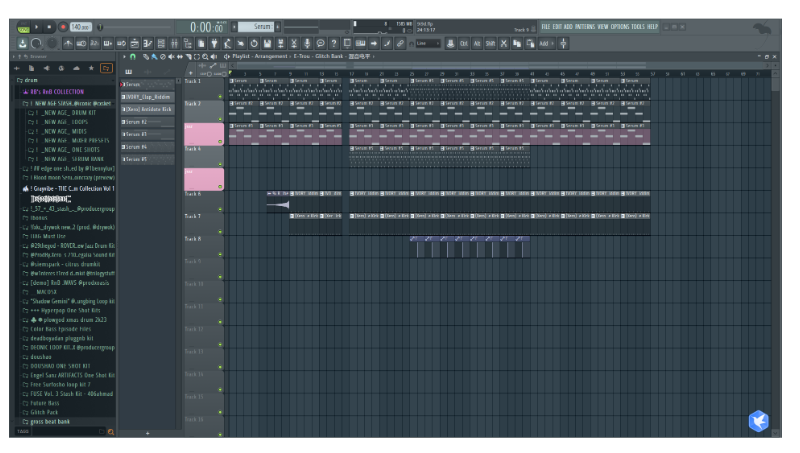
Task: Open the mixer toolbar icon
Action: point(174,44)
